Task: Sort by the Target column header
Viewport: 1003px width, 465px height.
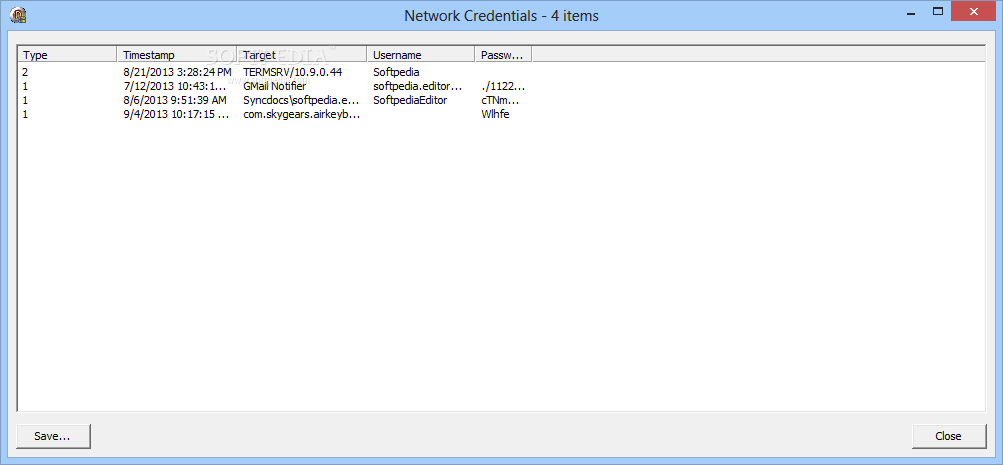Action: pos(302,55)
